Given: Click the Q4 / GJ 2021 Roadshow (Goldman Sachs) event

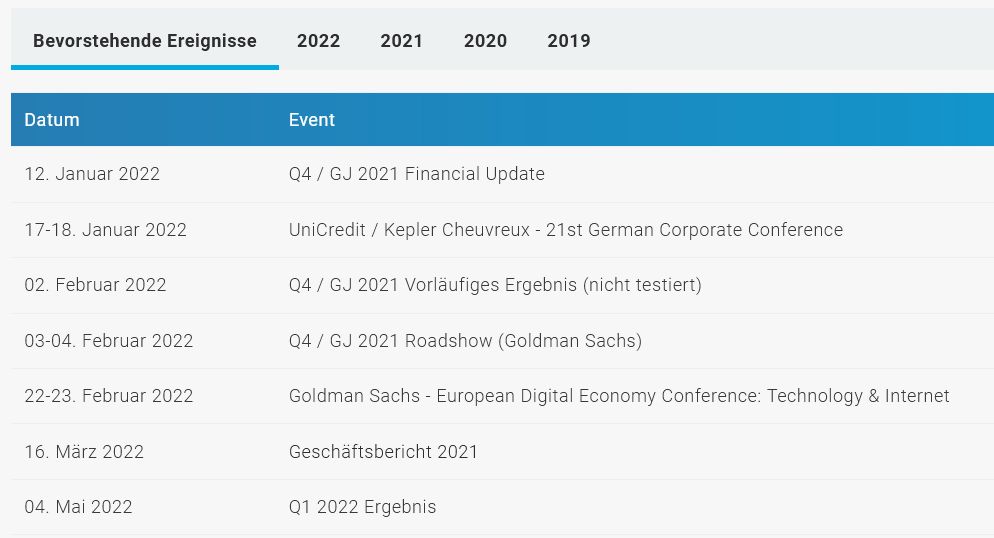Looking at the screenshot, I should (465, 341).
